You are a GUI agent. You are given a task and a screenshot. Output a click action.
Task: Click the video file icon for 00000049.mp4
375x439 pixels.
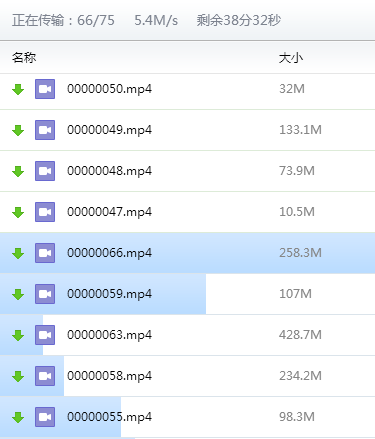coord(45,130)
